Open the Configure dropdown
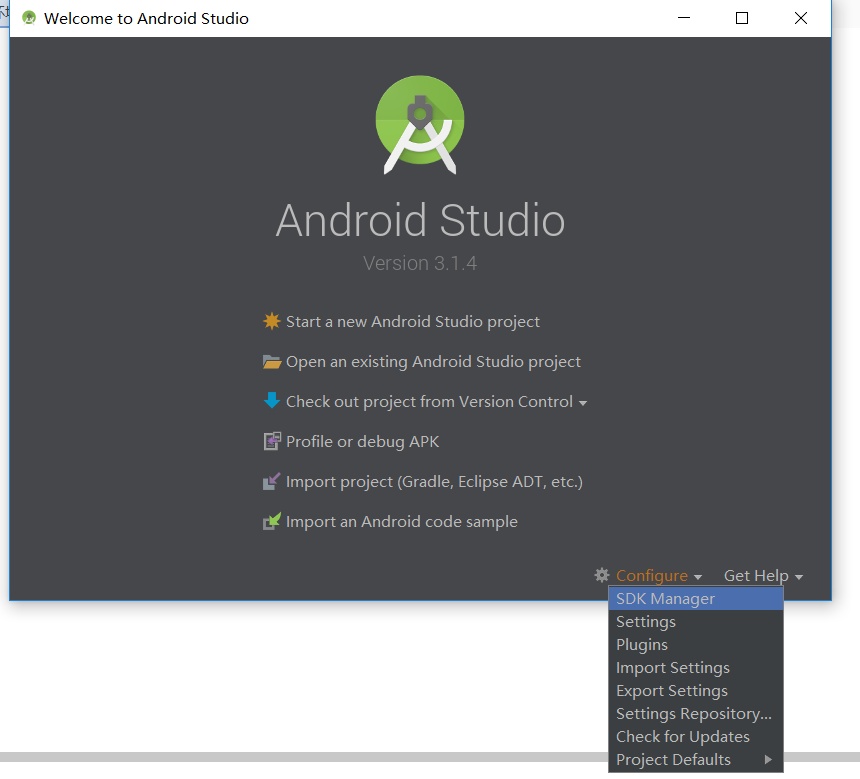 pyautogui.click(x=659, y=575)
